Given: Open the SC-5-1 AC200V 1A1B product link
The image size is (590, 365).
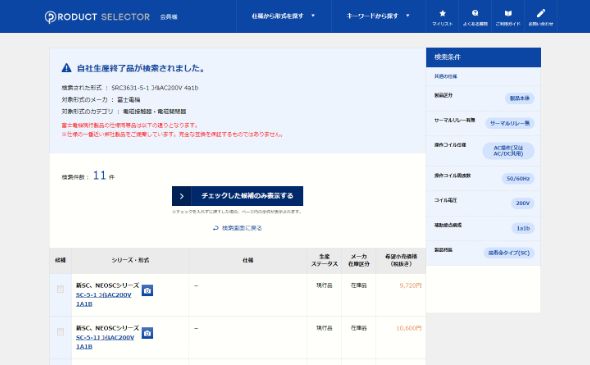Looking at the screenshot, I should [103, 300].
